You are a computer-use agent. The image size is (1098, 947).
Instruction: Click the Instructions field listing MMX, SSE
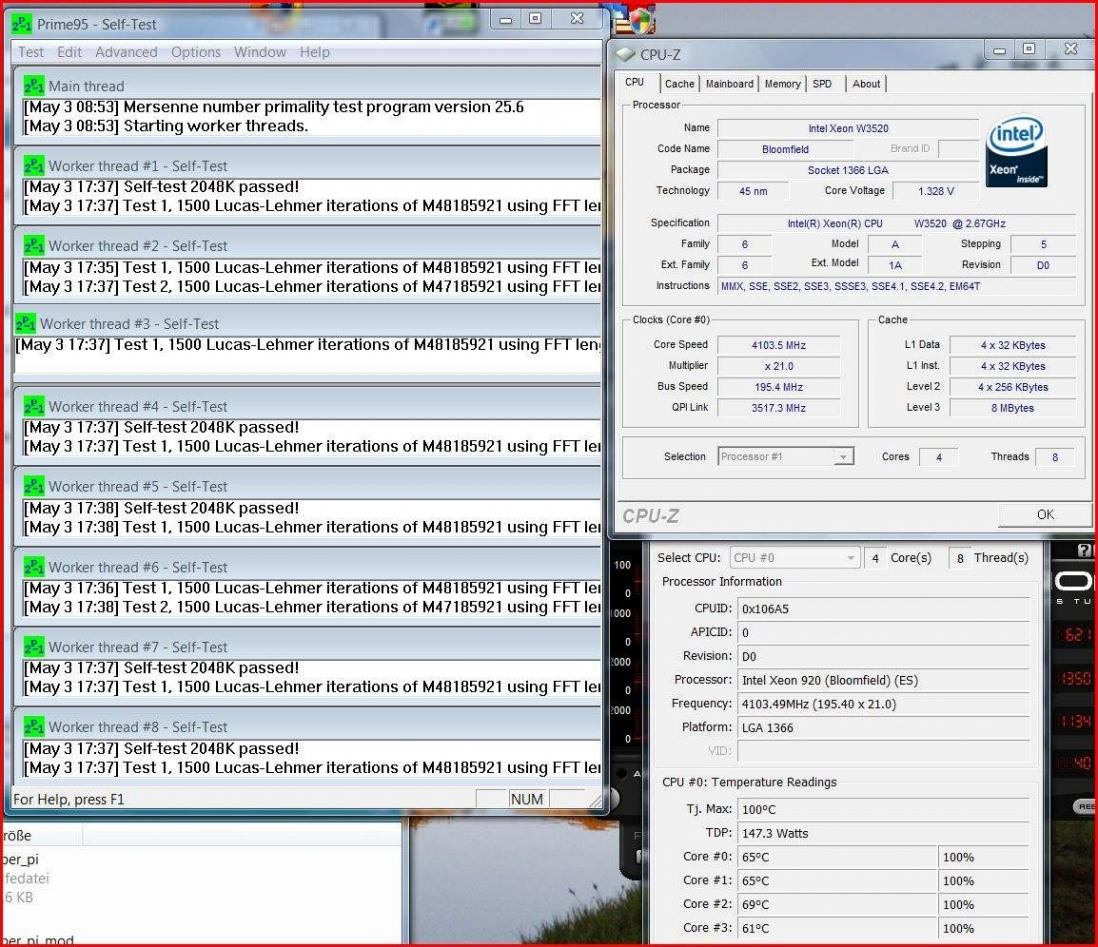point(897,286)
